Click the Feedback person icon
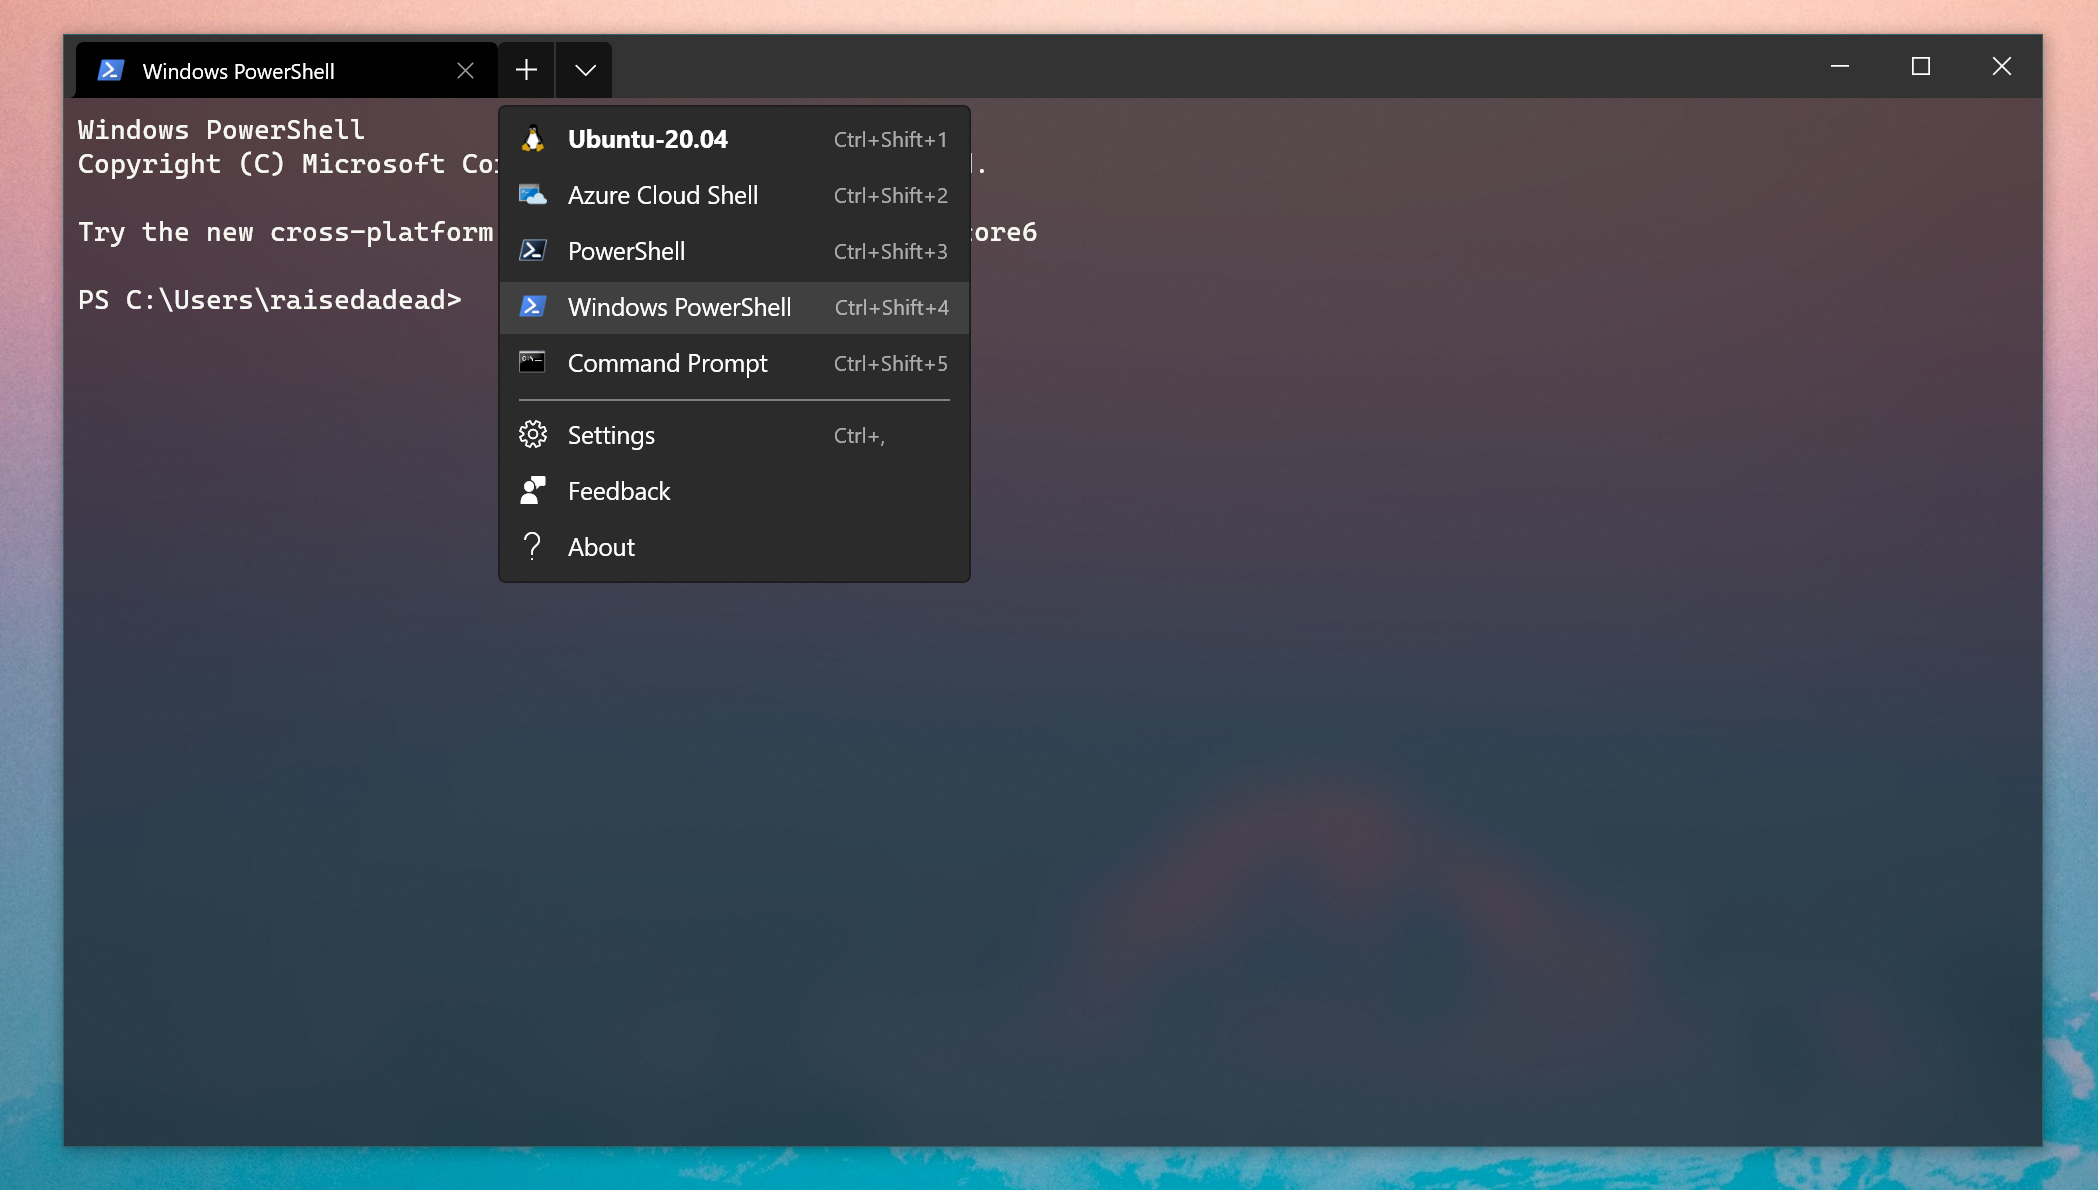The image size is (2098, 1190). [533, 490]
